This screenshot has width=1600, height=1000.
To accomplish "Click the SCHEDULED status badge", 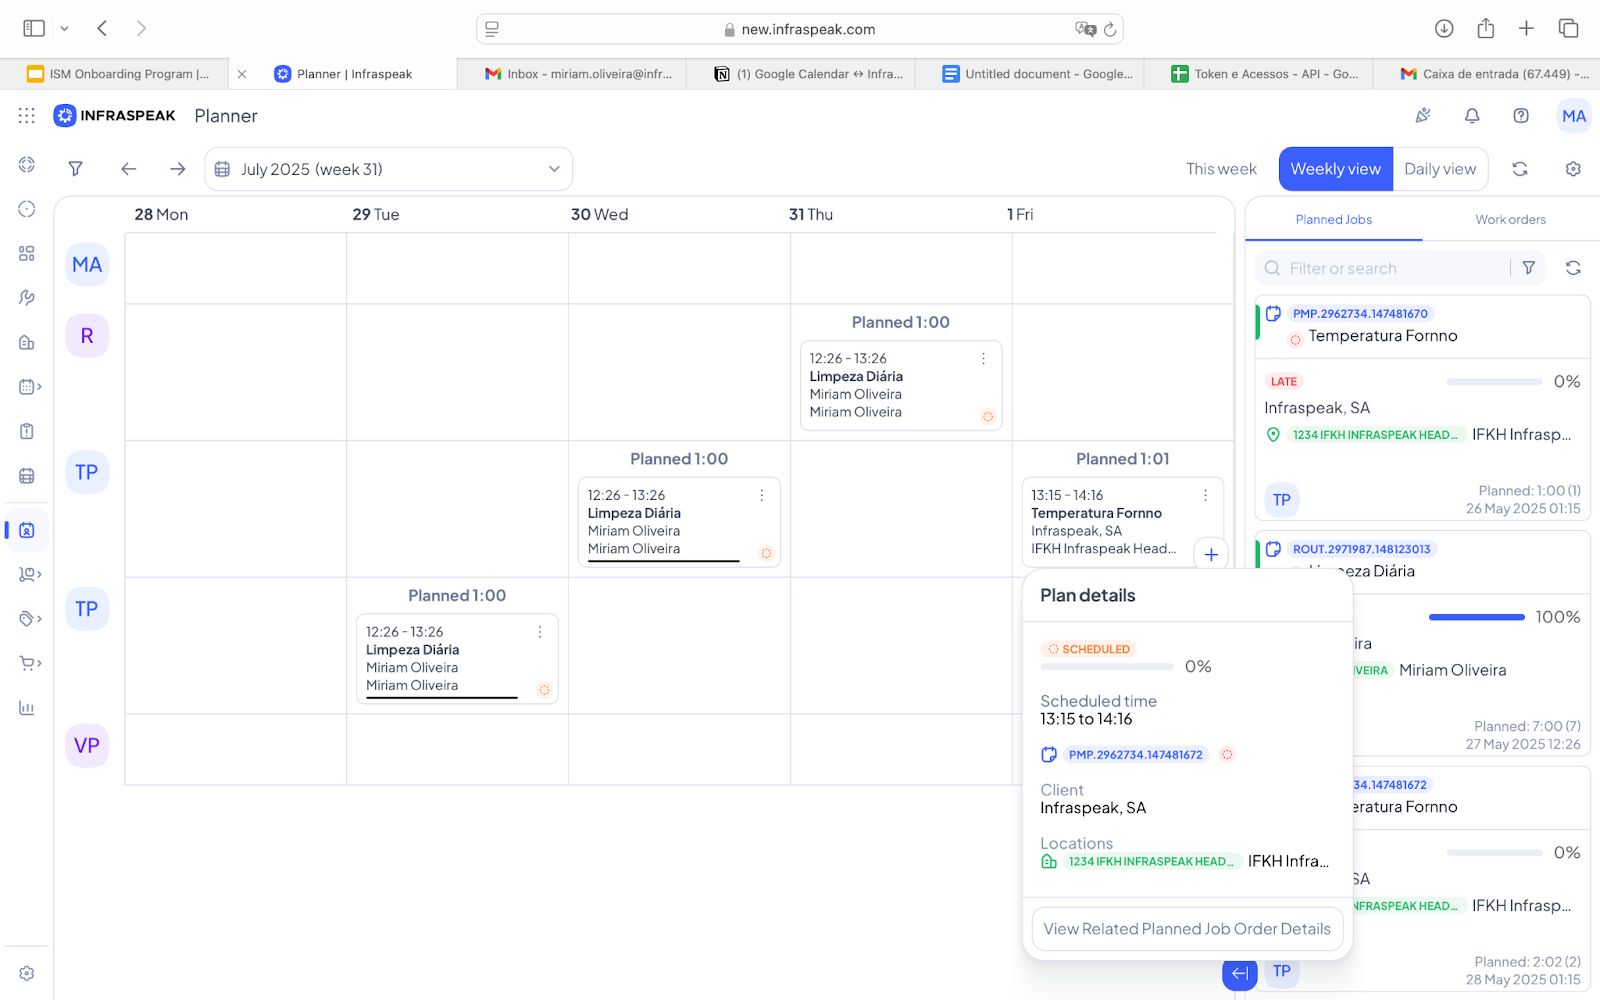I will [x=1088, y=649].
